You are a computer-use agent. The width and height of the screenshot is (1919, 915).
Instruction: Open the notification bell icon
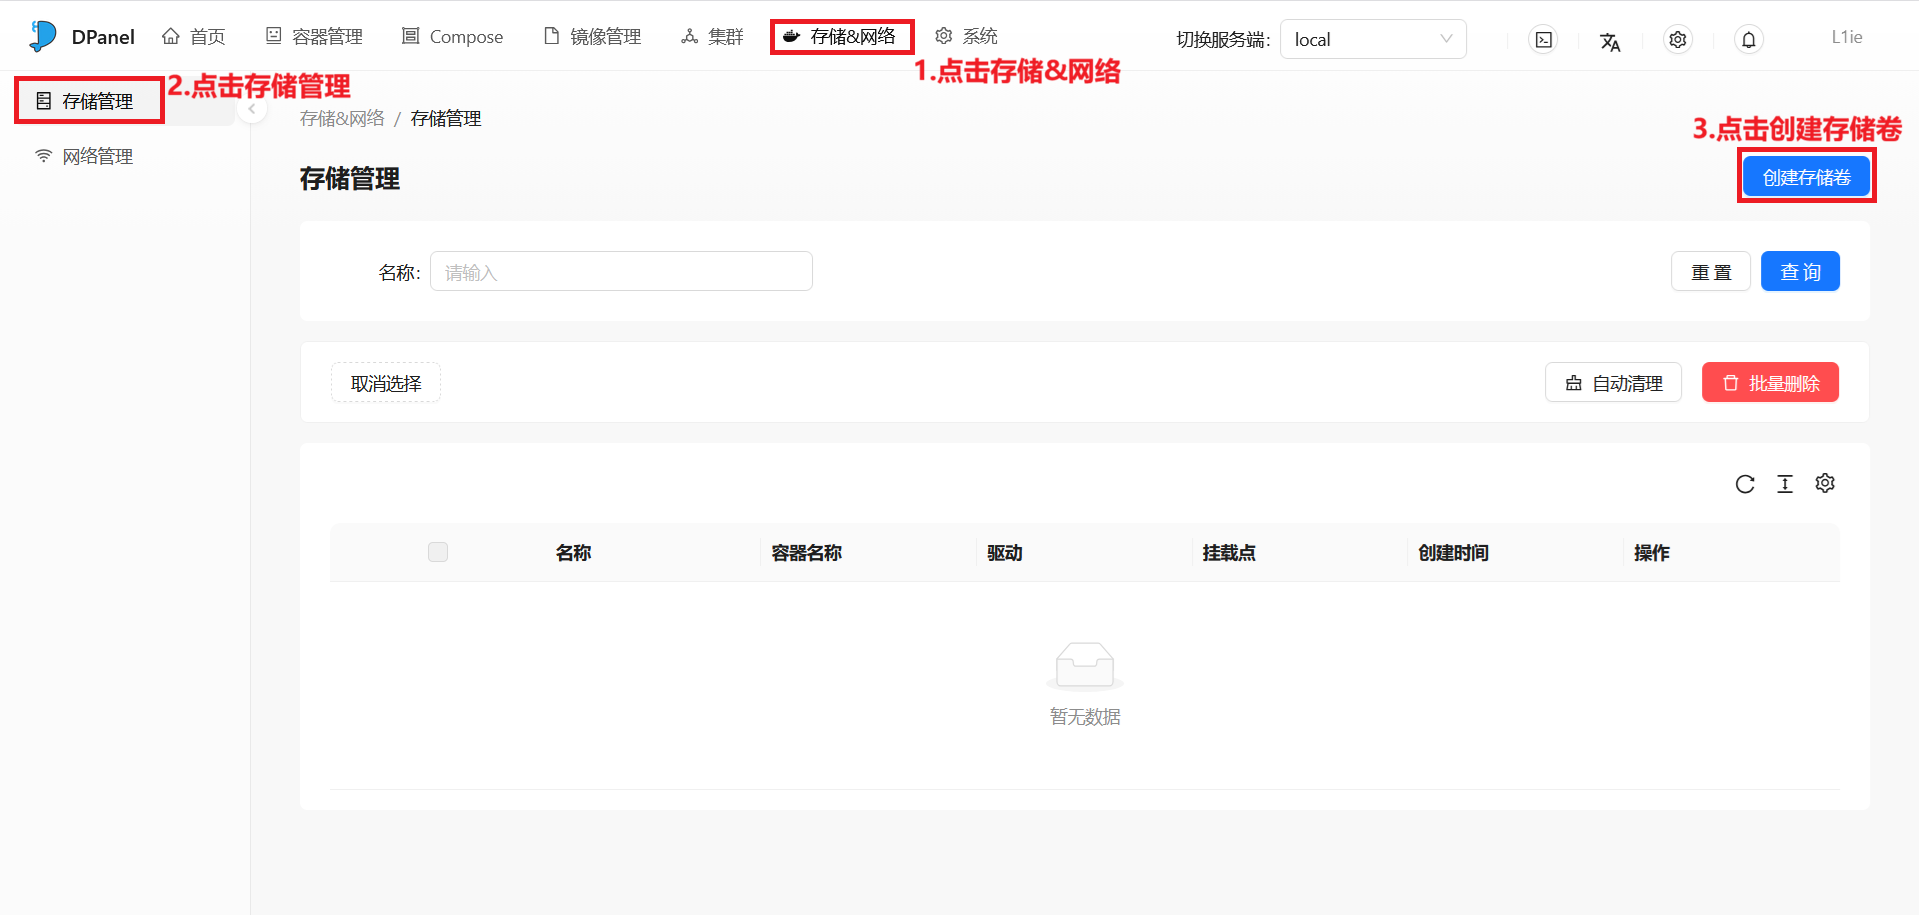pyautogui.click(x=1749, y=39)
